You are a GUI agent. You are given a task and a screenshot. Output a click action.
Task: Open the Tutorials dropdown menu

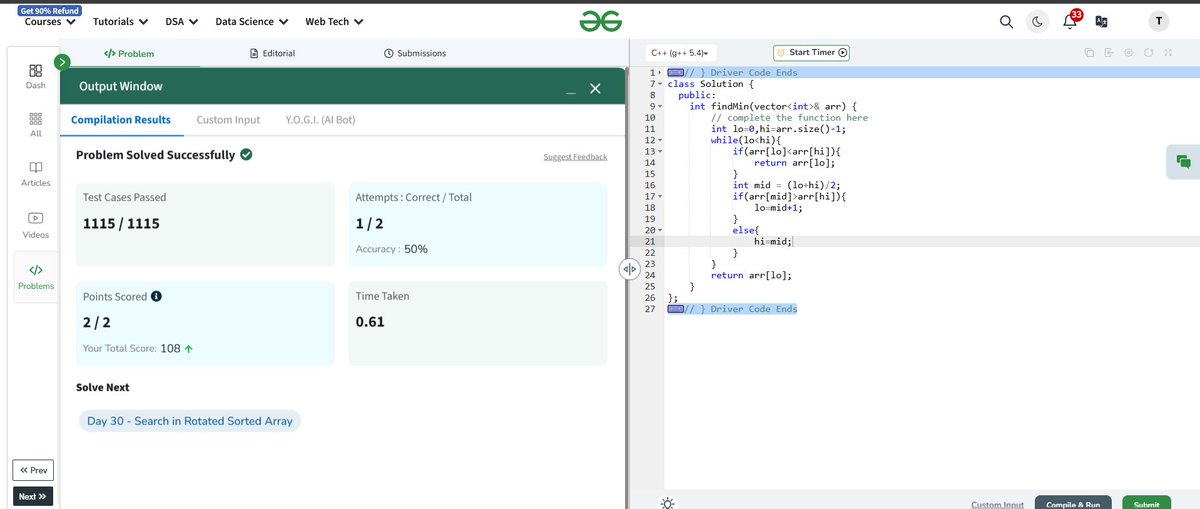point(121,21)
